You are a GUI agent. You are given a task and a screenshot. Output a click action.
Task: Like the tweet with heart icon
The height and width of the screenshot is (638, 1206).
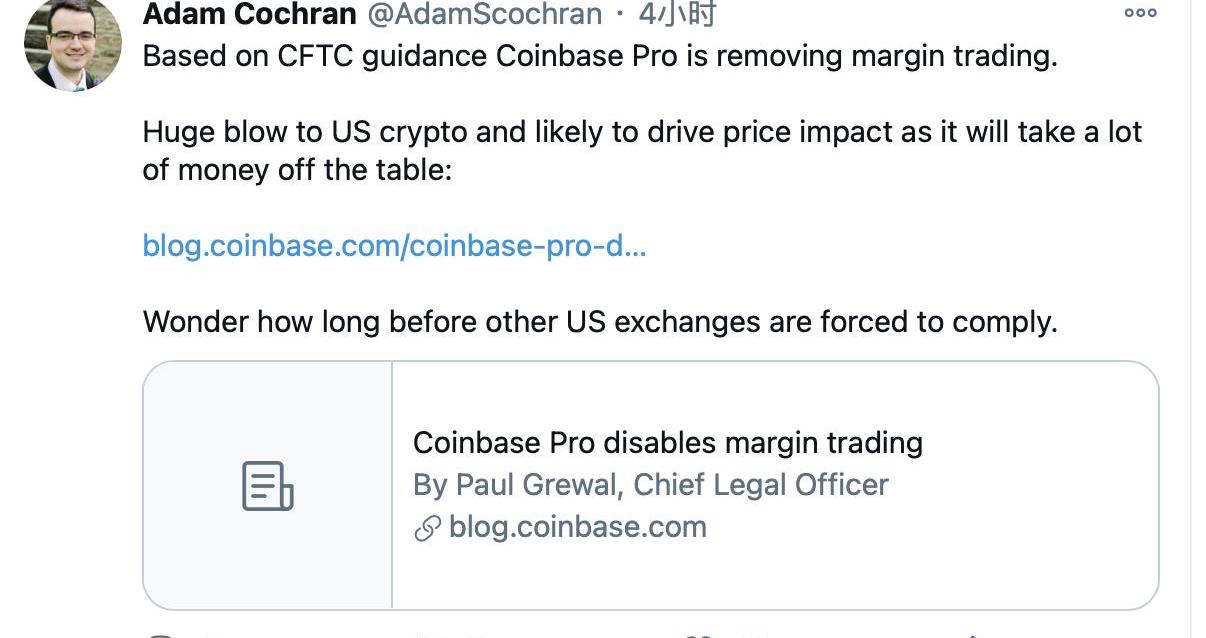[x=698, y=634]
